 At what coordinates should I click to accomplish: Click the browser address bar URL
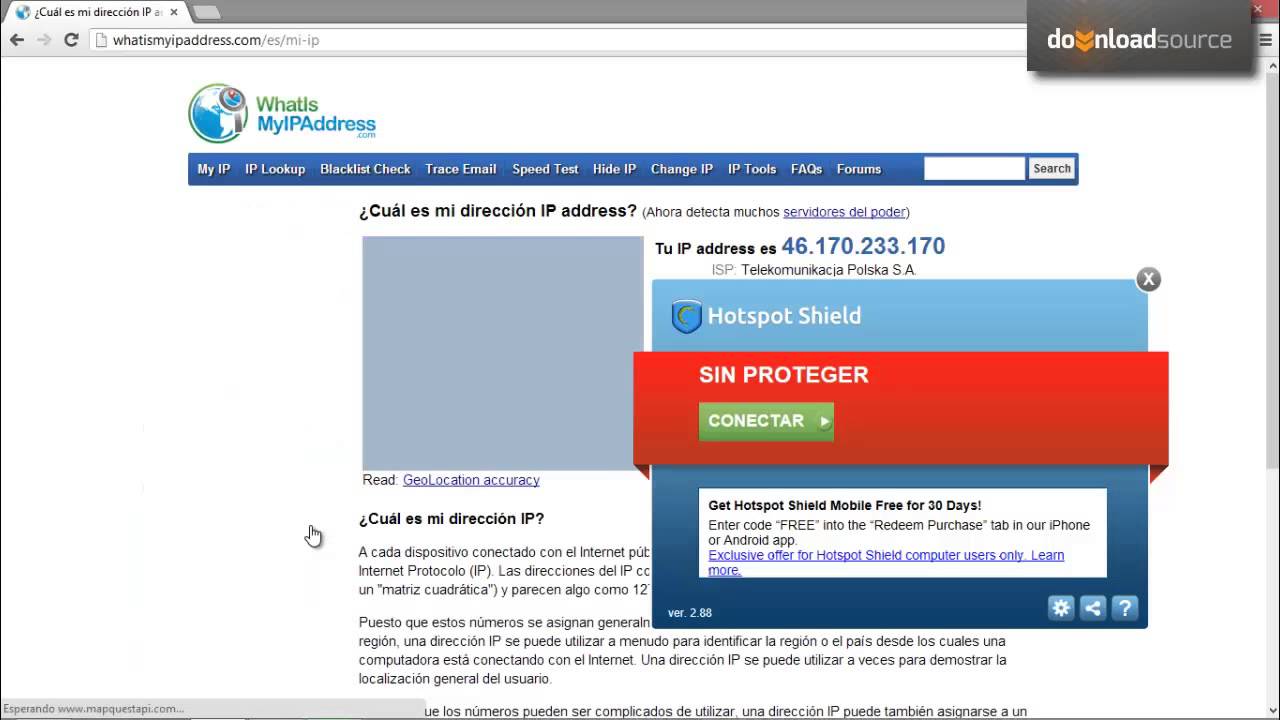(216, 40)
